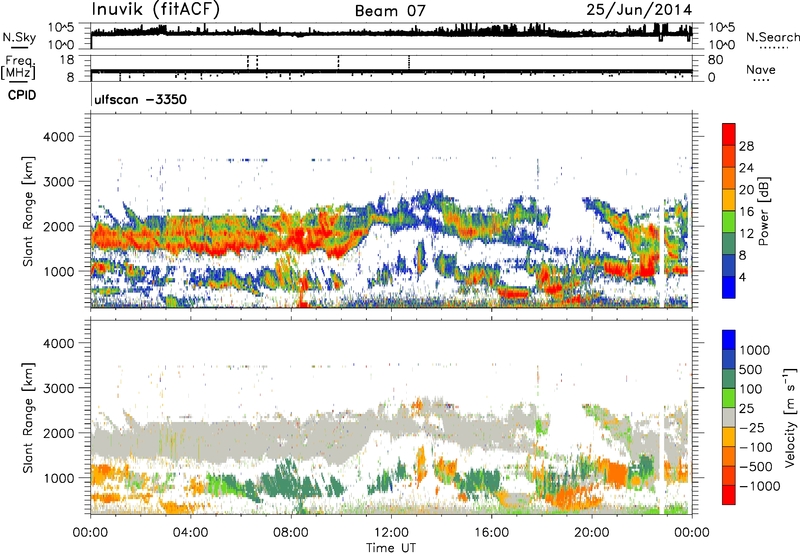Click the "4000" range tick of the power panel

58,137
